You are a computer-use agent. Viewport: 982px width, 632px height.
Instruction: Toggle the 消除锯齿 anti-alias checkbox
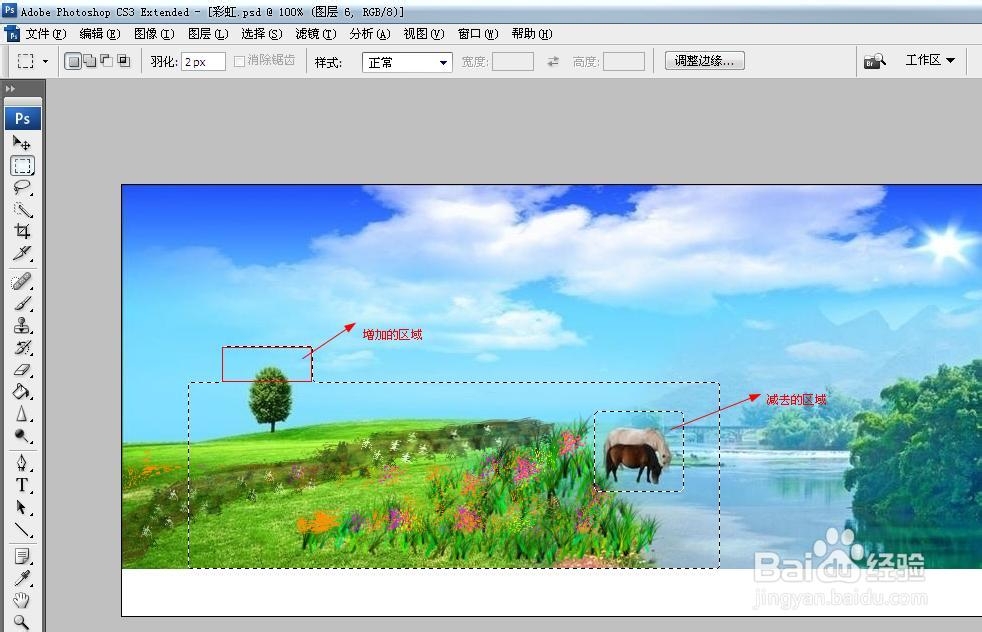pyautogui.click(x=239, y=60)
